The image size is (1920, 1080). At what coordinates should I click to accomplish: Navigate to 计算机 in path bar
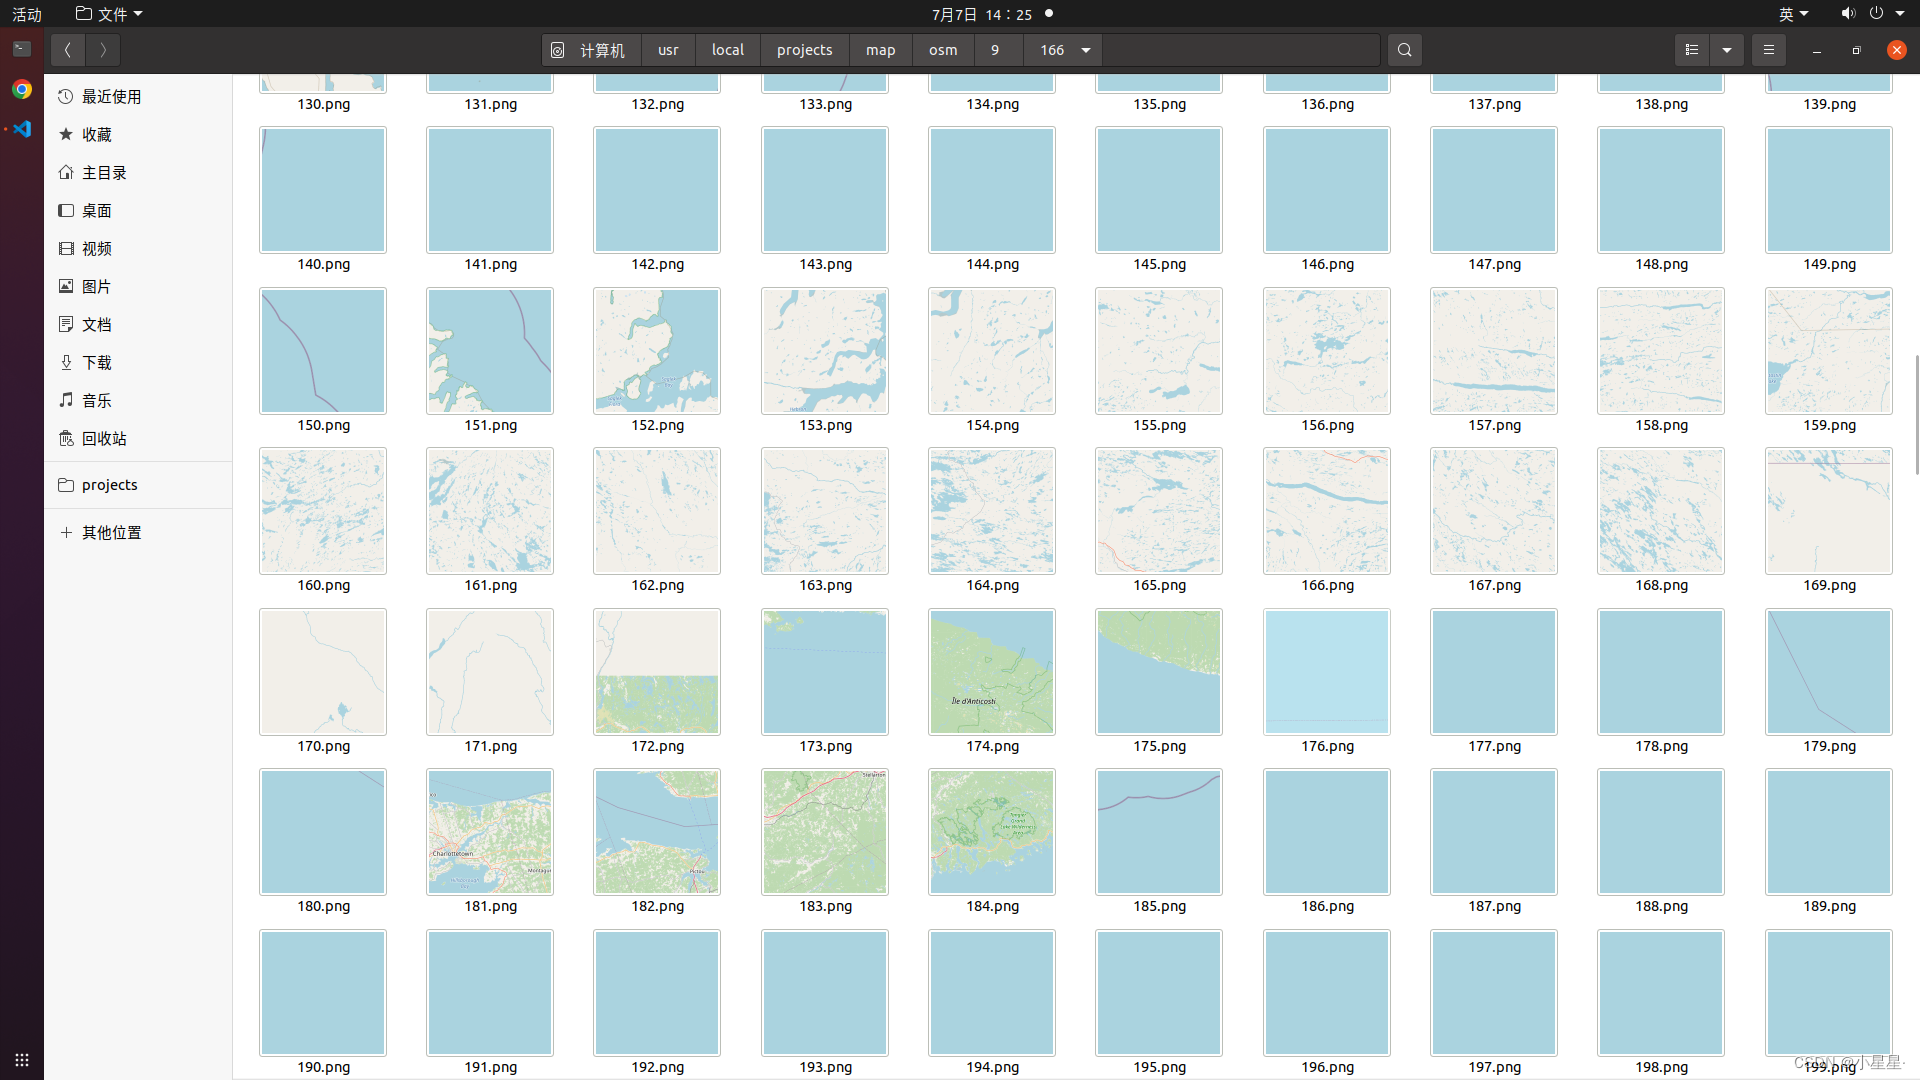point(590,50)
